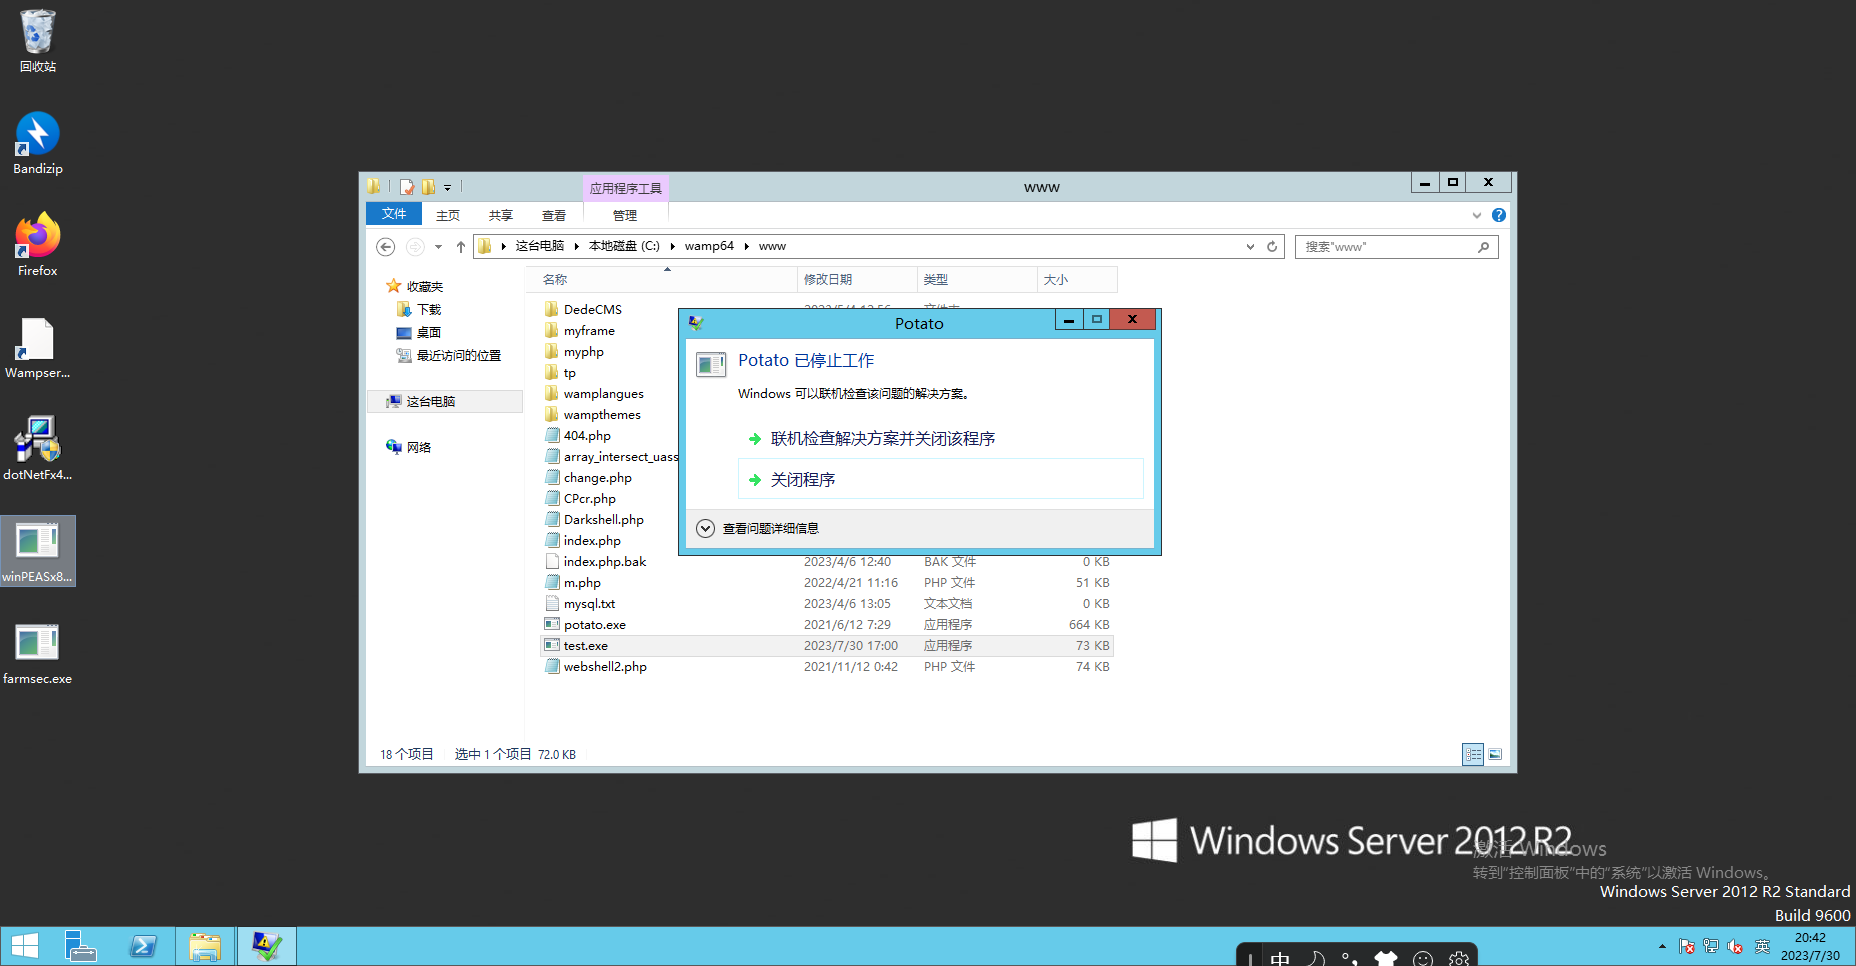Open the 文件 (File) menu

(394, 214)
